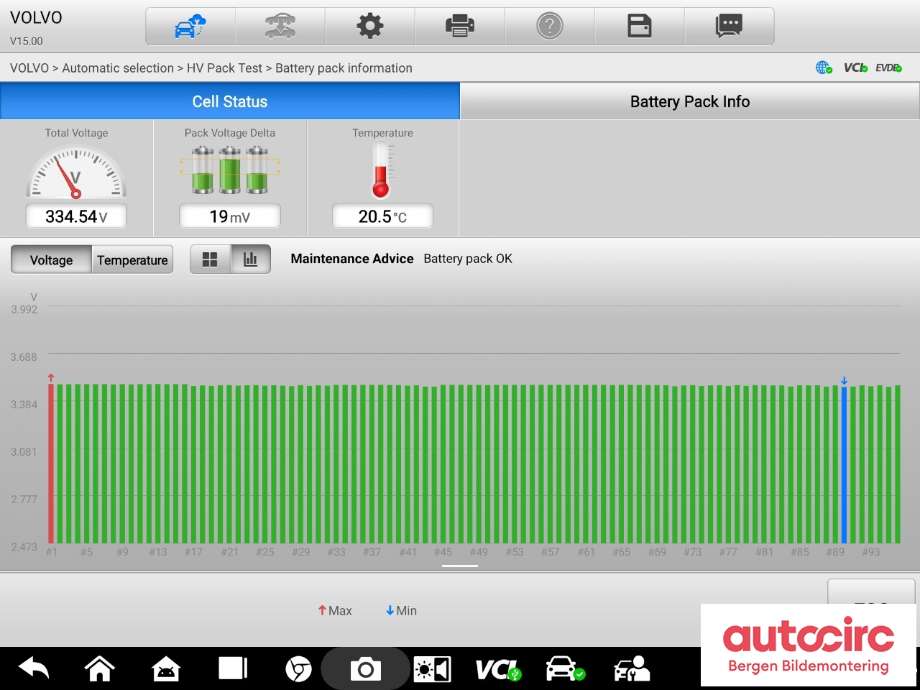Click the V15.00 version label
This screenshot has height=690, width=920.
coord(26,42)
